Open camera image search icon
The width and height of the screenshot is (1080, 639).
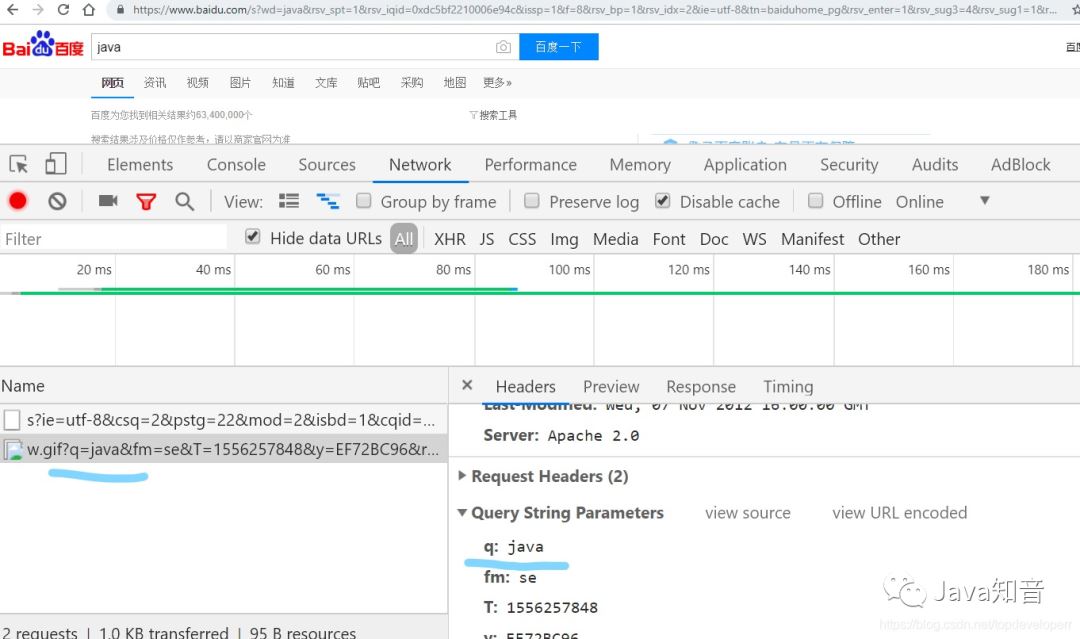[x=503, y=47]
